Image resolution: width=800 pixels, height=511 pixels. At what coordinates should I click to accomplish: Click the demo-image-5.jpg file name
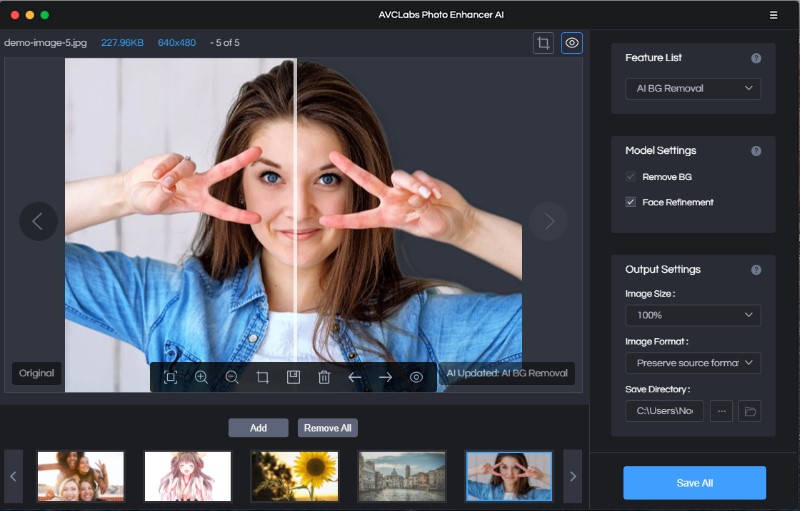click(x=45, y=43)
